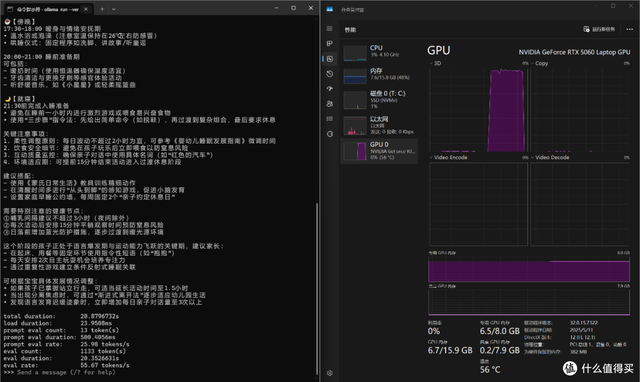Open terminal new-tab profile dropdown arrow

[x=113, y=9]
